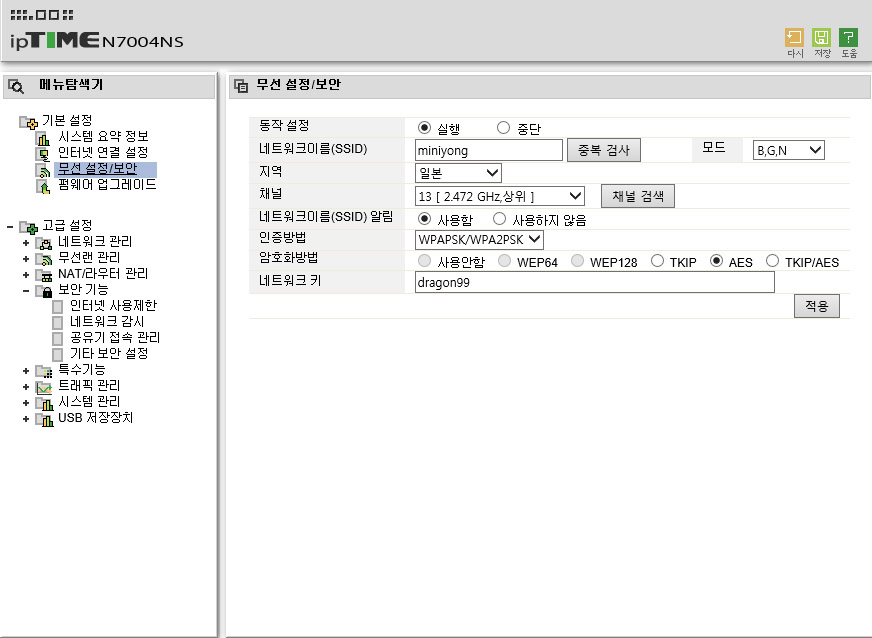This screenshot has width=872, height=638.
Task: Open 공유기 접속 관리 menu item
Action: click(x=115, y=338)
